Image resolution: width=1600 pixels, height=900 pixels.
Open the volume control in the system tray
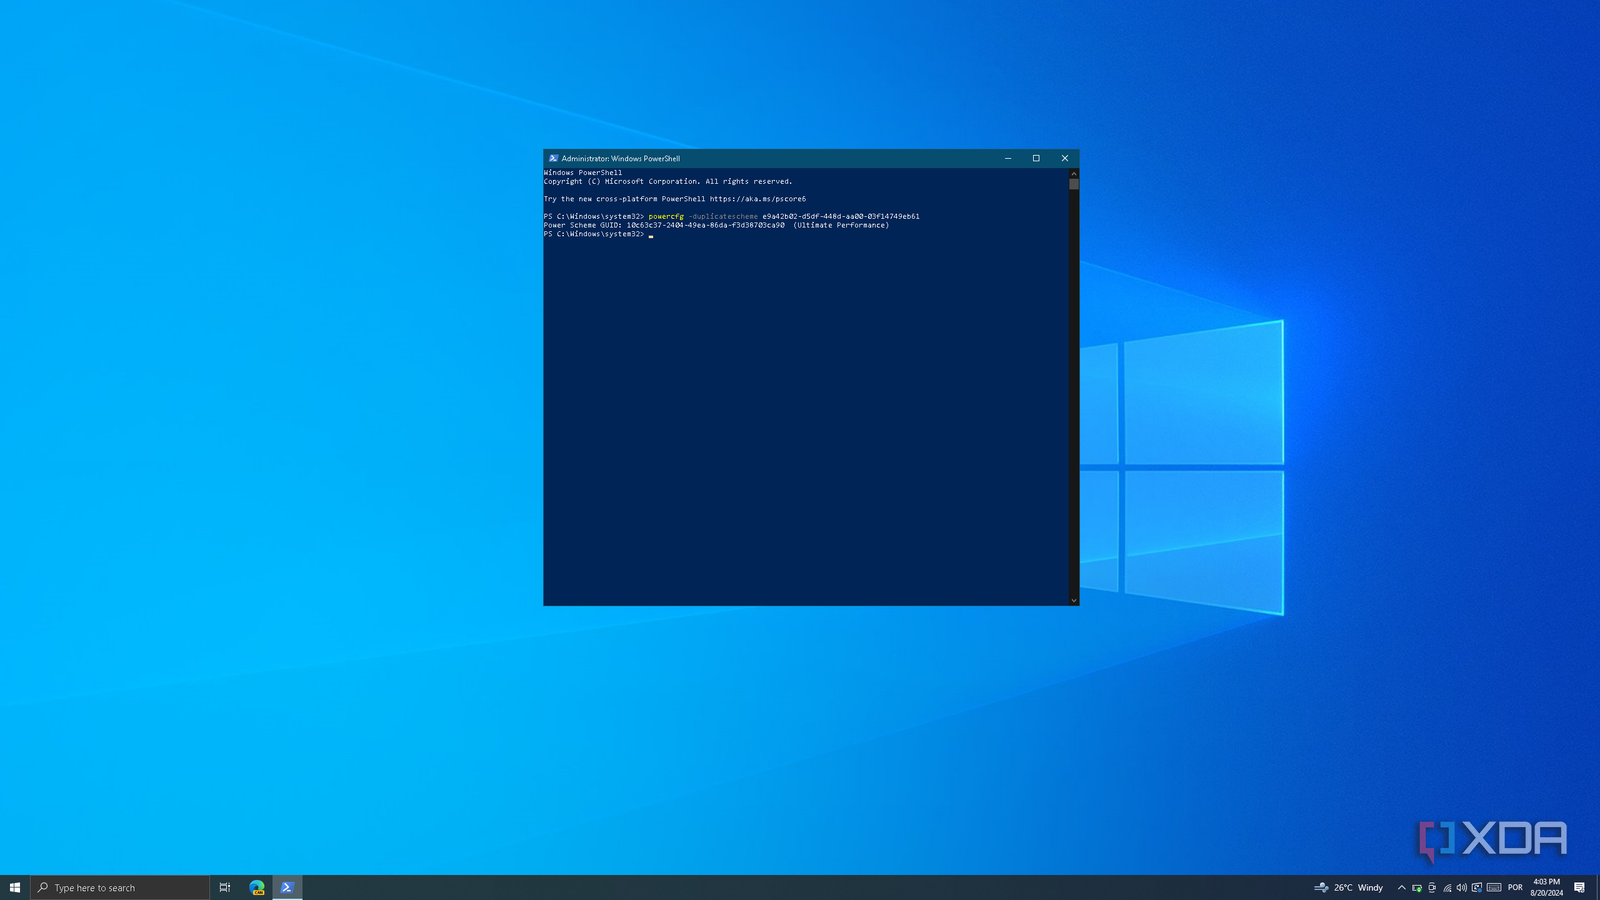[x=1461, y=887]
